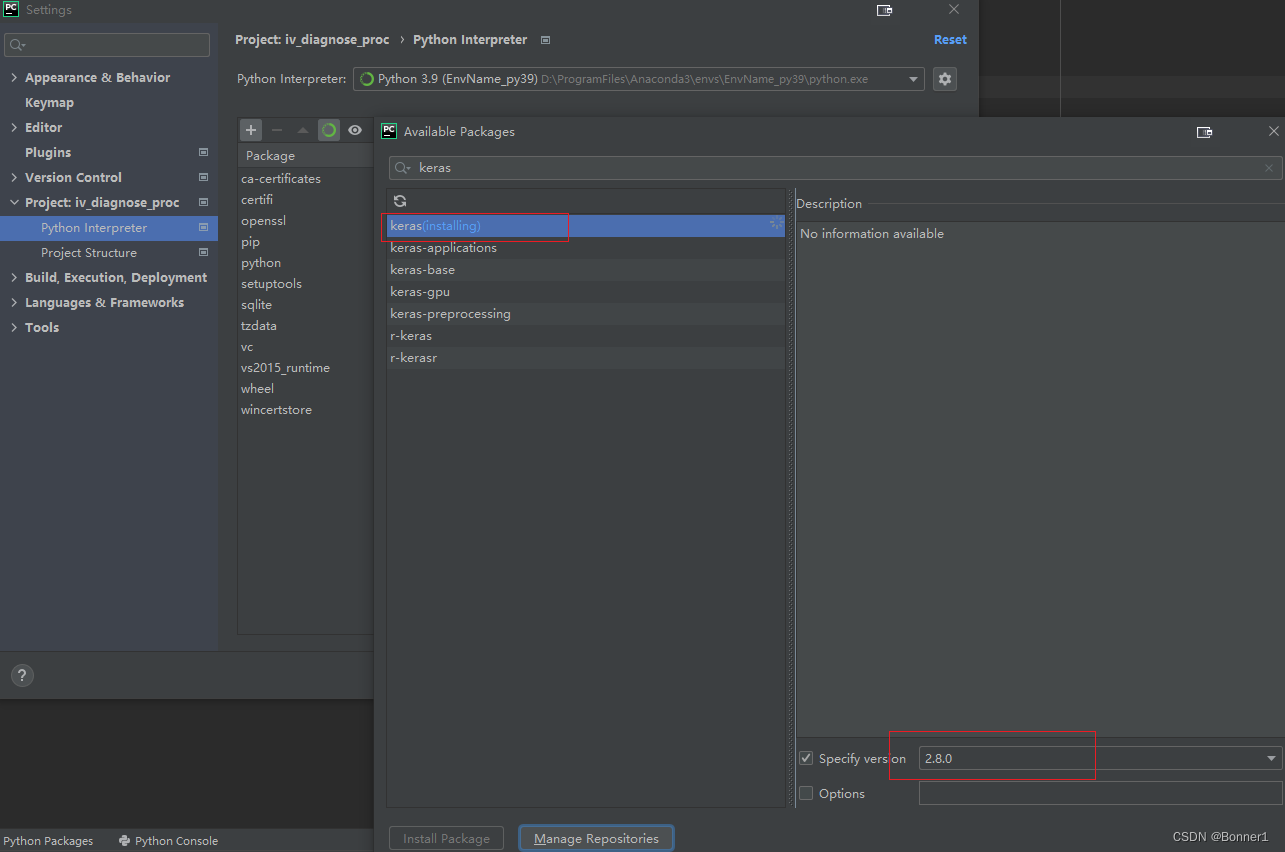Click the add package plus icon

click(251, 130)
